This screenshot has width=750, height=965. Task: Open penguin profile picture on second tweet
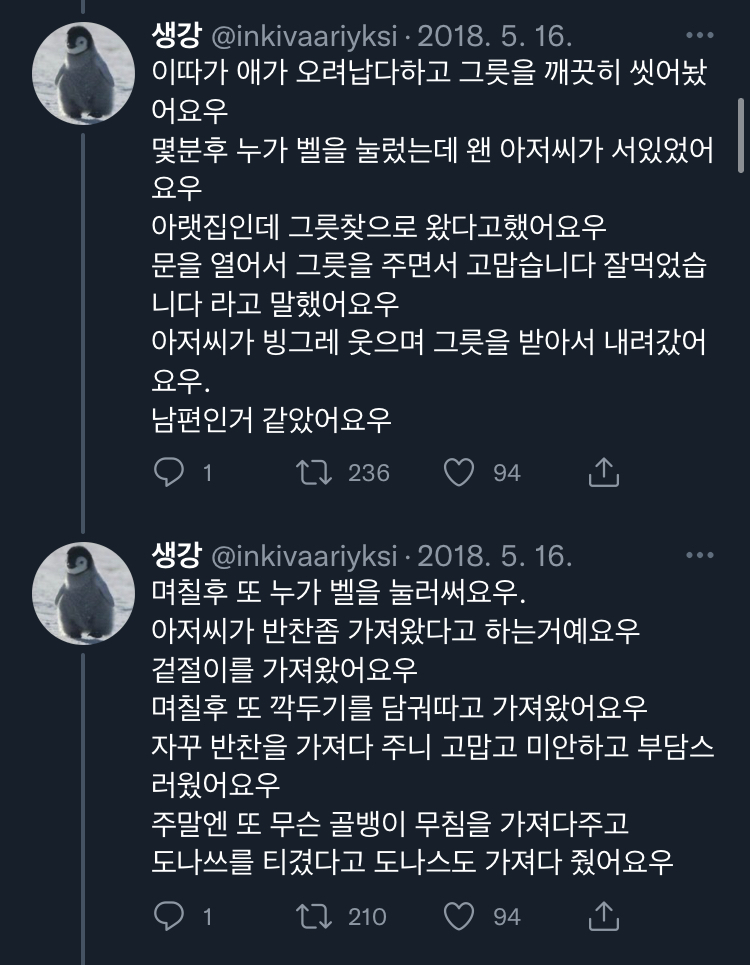pyautogui.click(x=84, y=592)
